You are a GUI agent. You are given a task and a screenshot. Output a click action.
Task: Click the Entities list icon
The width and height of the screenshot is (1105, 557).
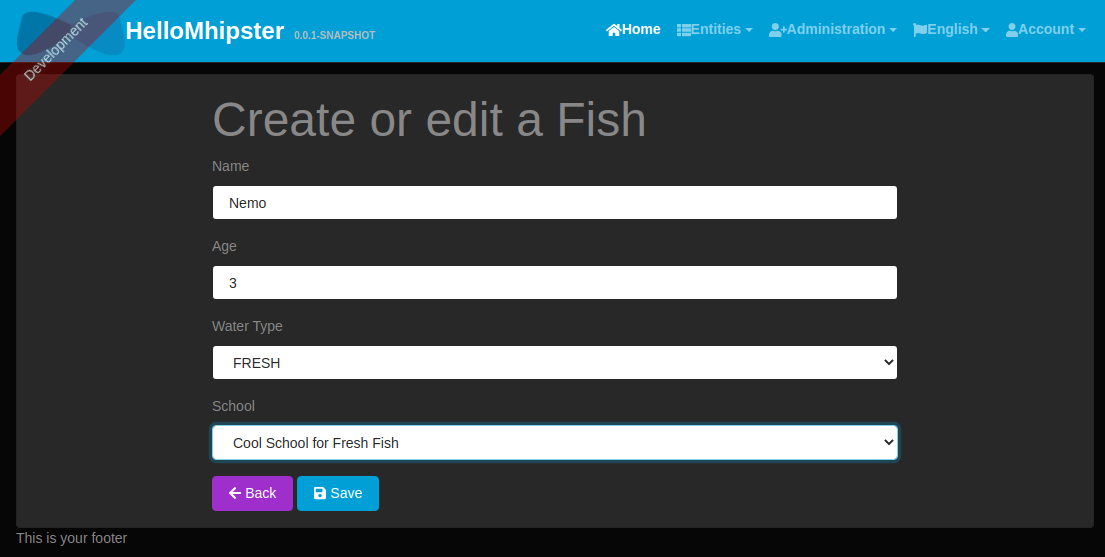point(684,30)
